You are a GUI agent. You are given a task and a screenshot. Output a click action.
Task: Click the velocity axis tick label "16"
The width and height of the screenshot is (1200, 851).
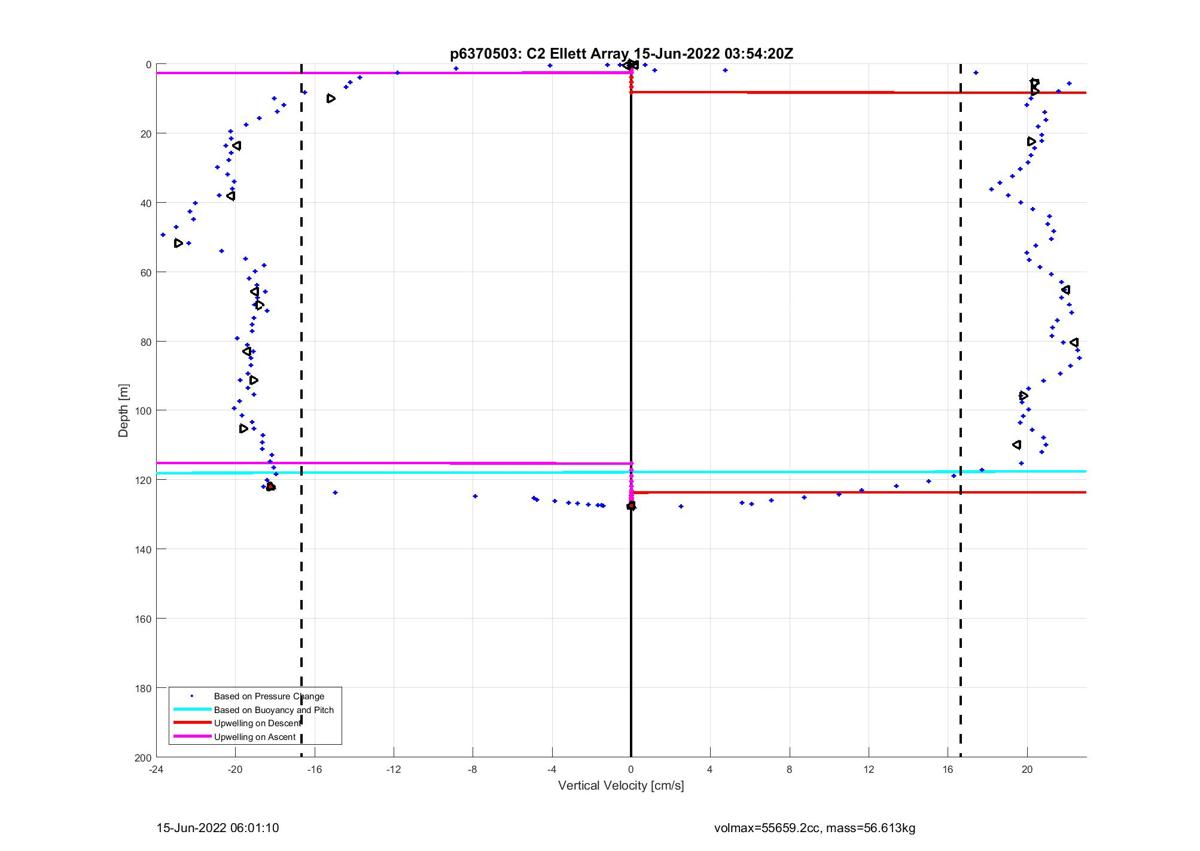(947, 770)
